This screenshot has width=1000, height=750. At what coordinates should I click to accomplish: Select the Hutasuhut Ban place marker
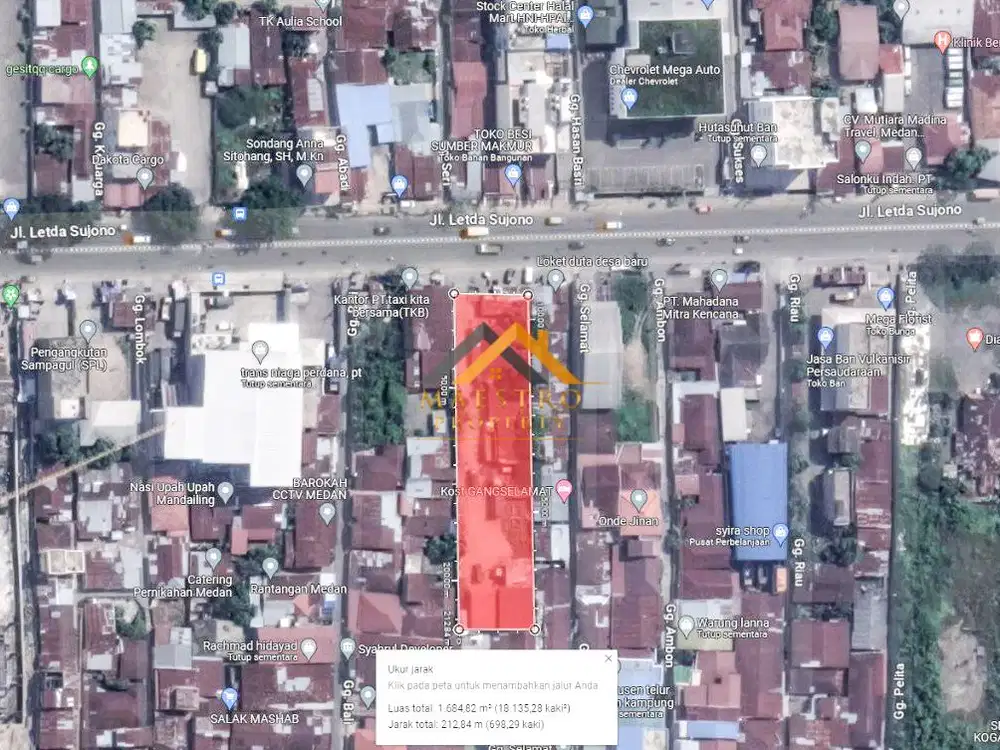[x=759, y=154]
